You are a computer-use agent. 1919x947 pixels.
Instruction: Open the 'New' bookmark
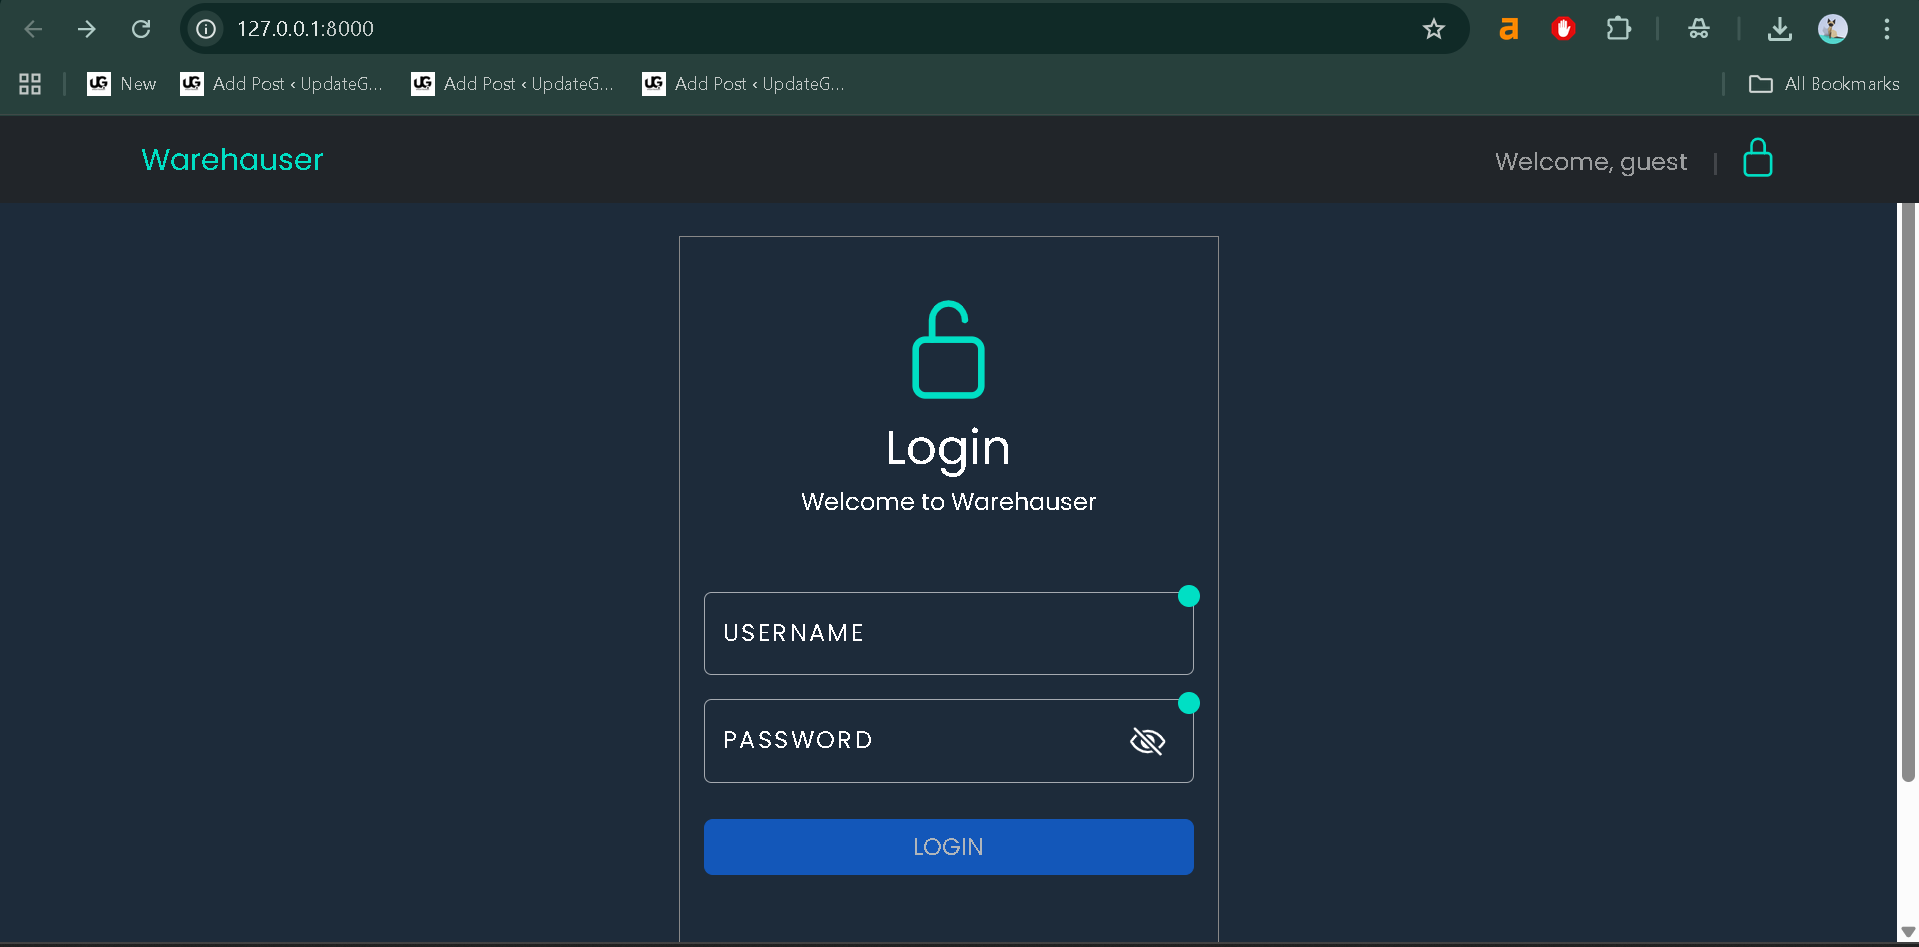(122, 84)
